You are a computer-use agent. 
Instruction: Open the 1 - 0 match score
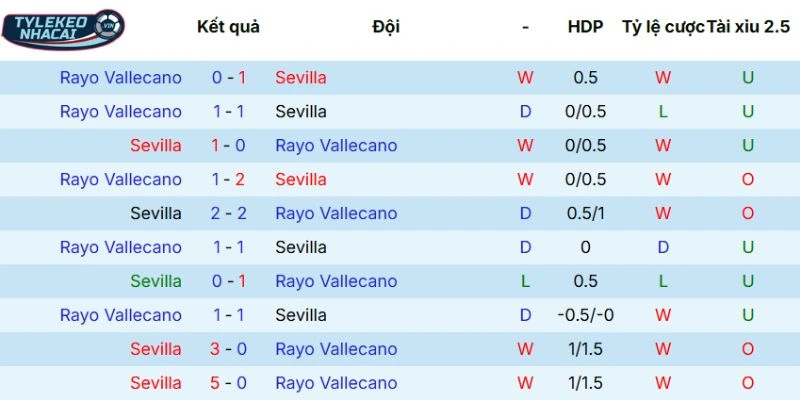[228, 145]
